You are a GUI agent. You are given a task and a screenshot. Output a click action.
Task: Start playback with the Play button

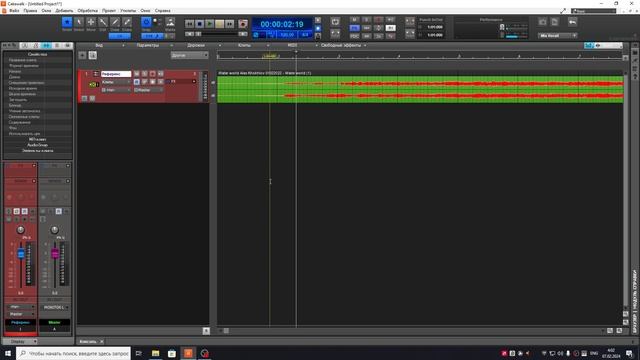point(209,24)
